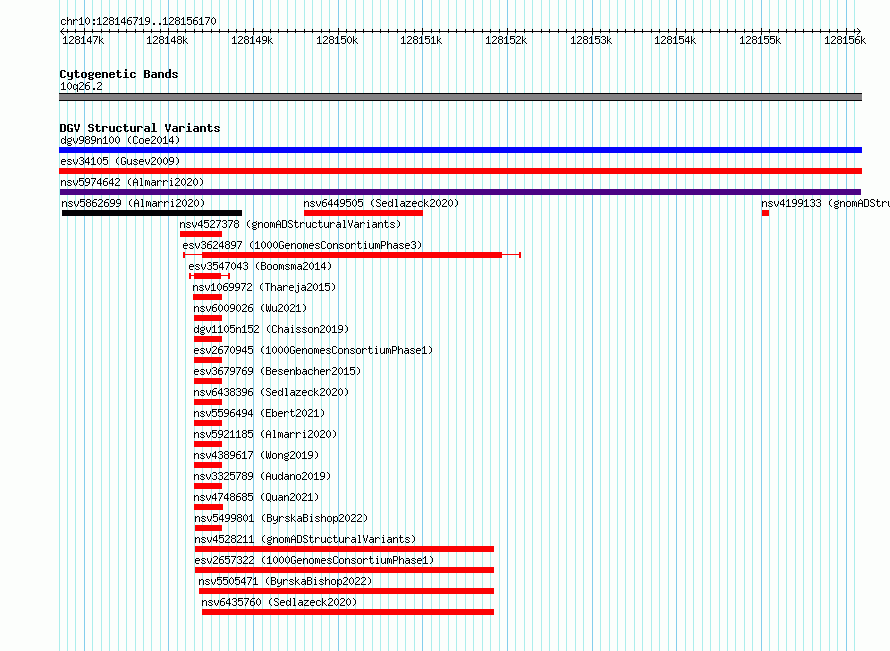
Task: Click the nsv4528211 long red variant bar
Action: pyautogui.click(x=345, y=549)
